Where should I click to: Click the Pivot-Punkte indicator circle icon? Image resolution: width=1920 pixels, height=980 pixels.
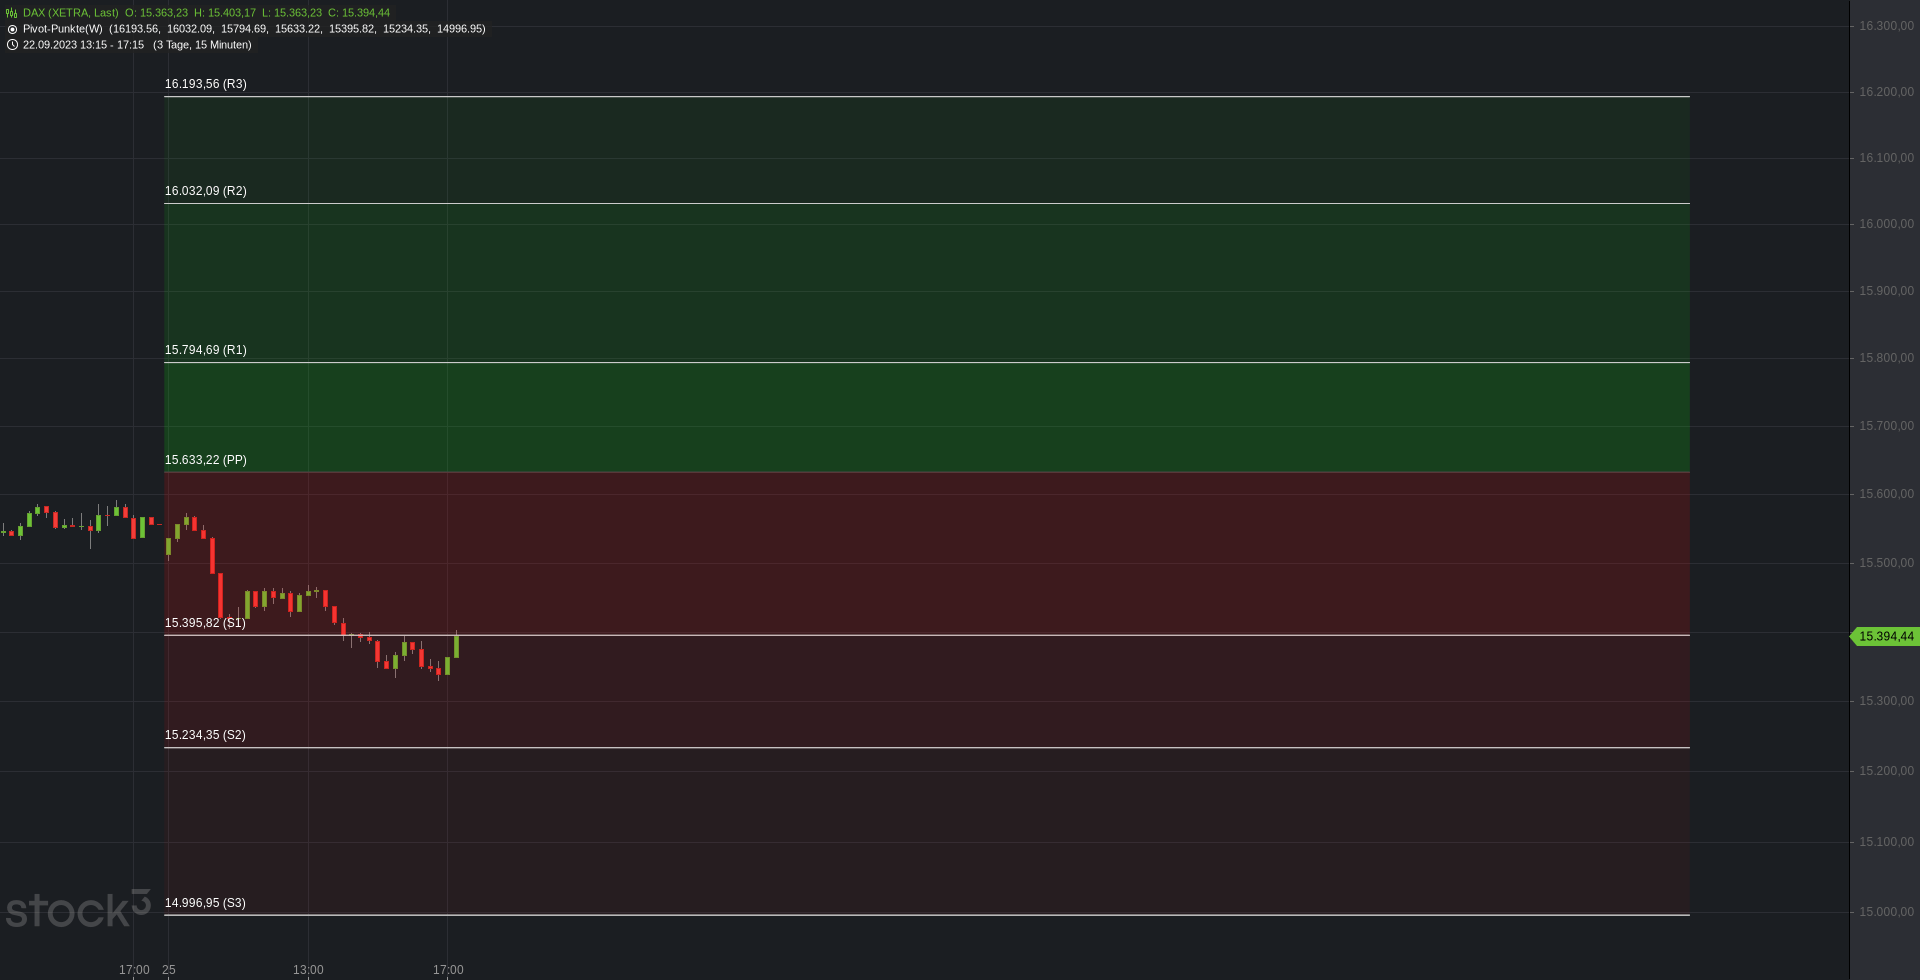coord(12,29)
